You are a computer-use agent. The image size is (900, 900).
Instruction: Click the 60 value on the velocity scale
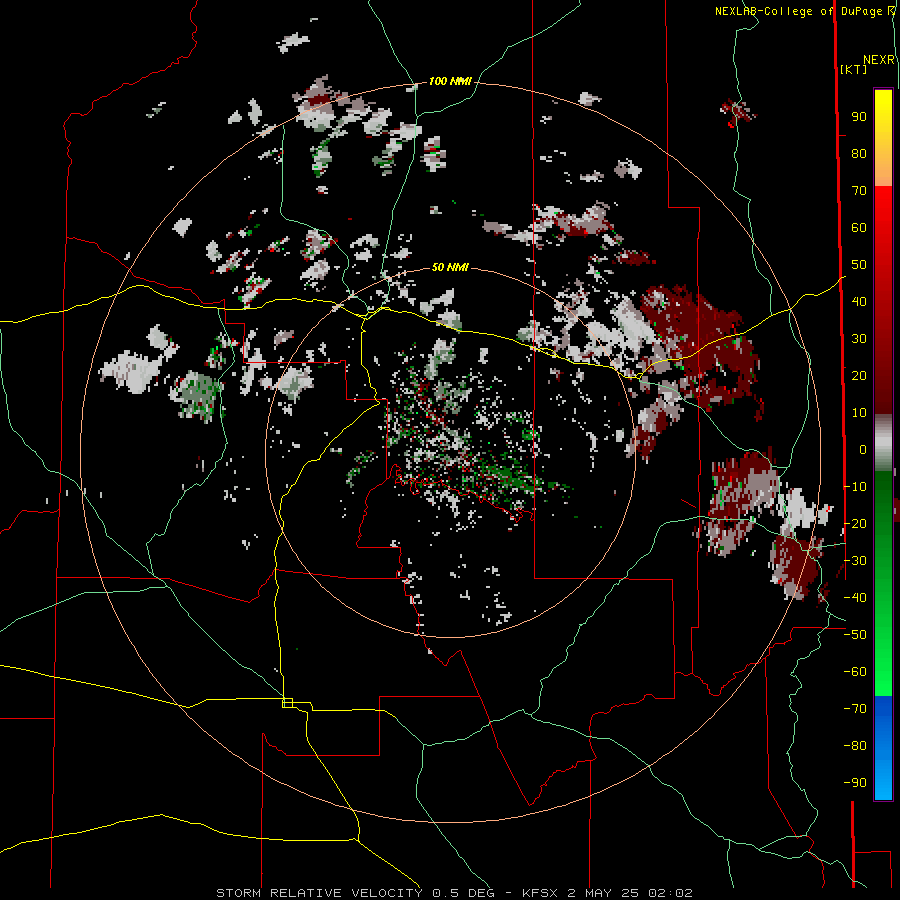859,228
